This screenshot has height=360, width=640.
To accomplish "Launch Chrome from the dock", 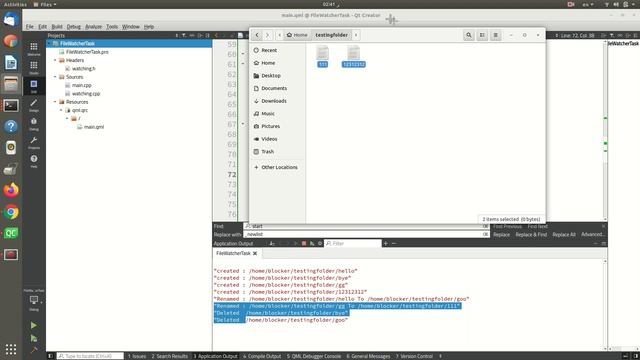I will (x=11, y=212).
